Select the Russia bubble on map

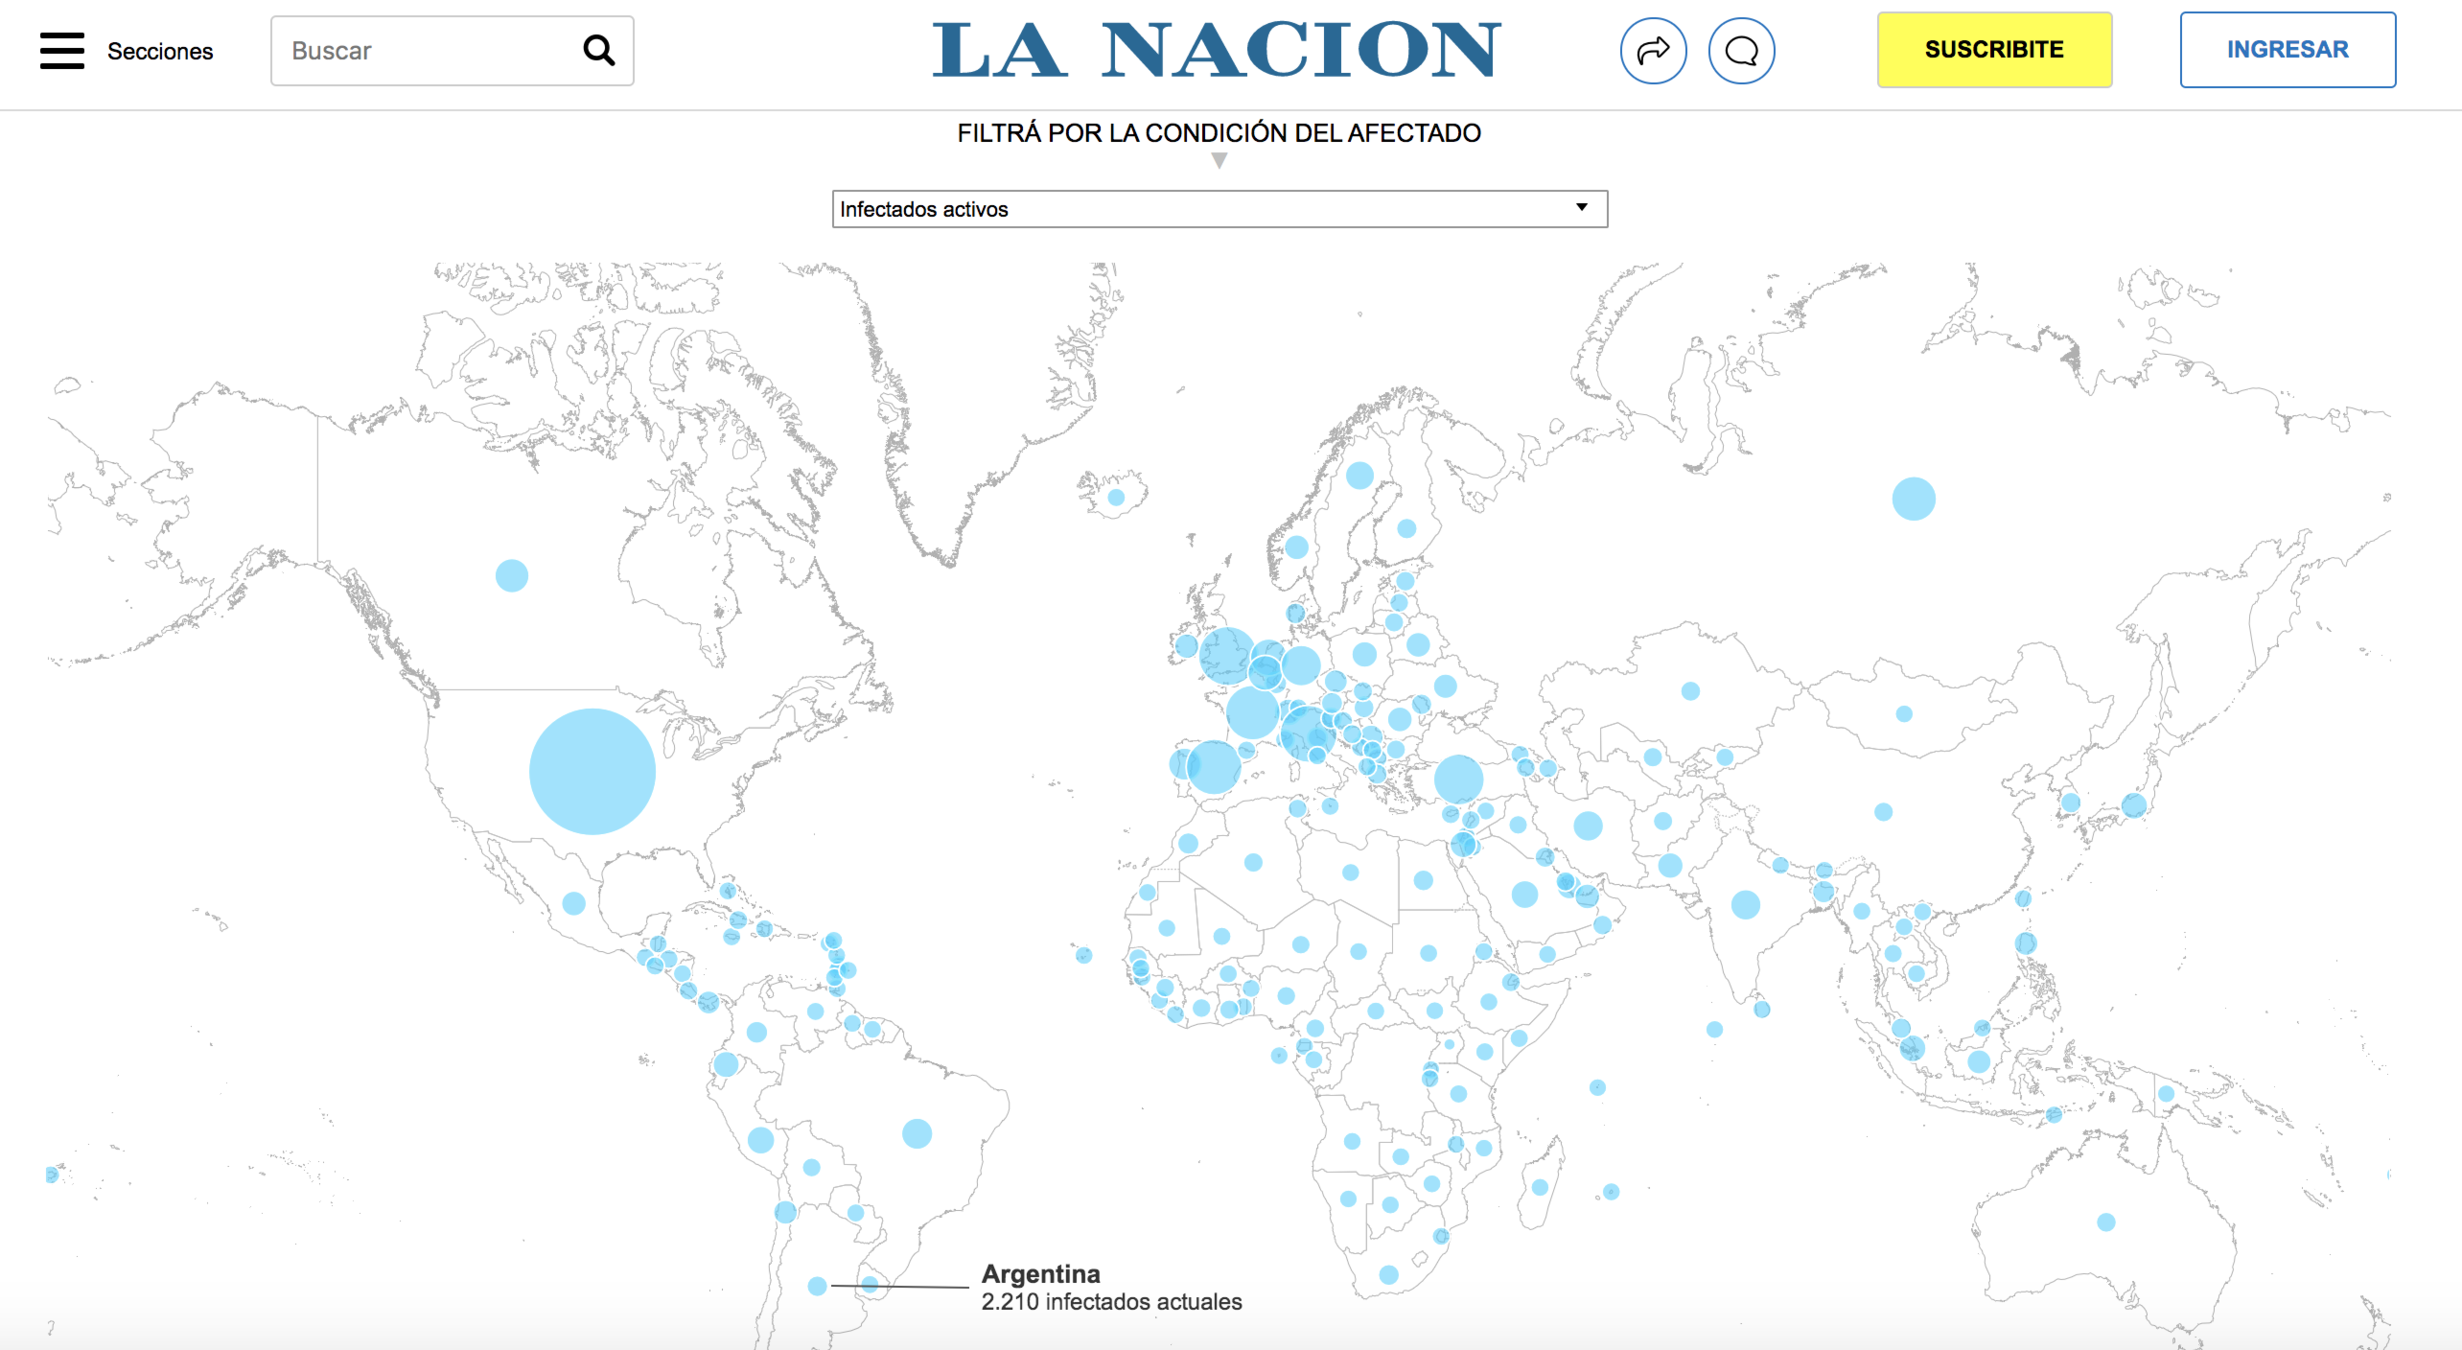(x=1913, y=498)
